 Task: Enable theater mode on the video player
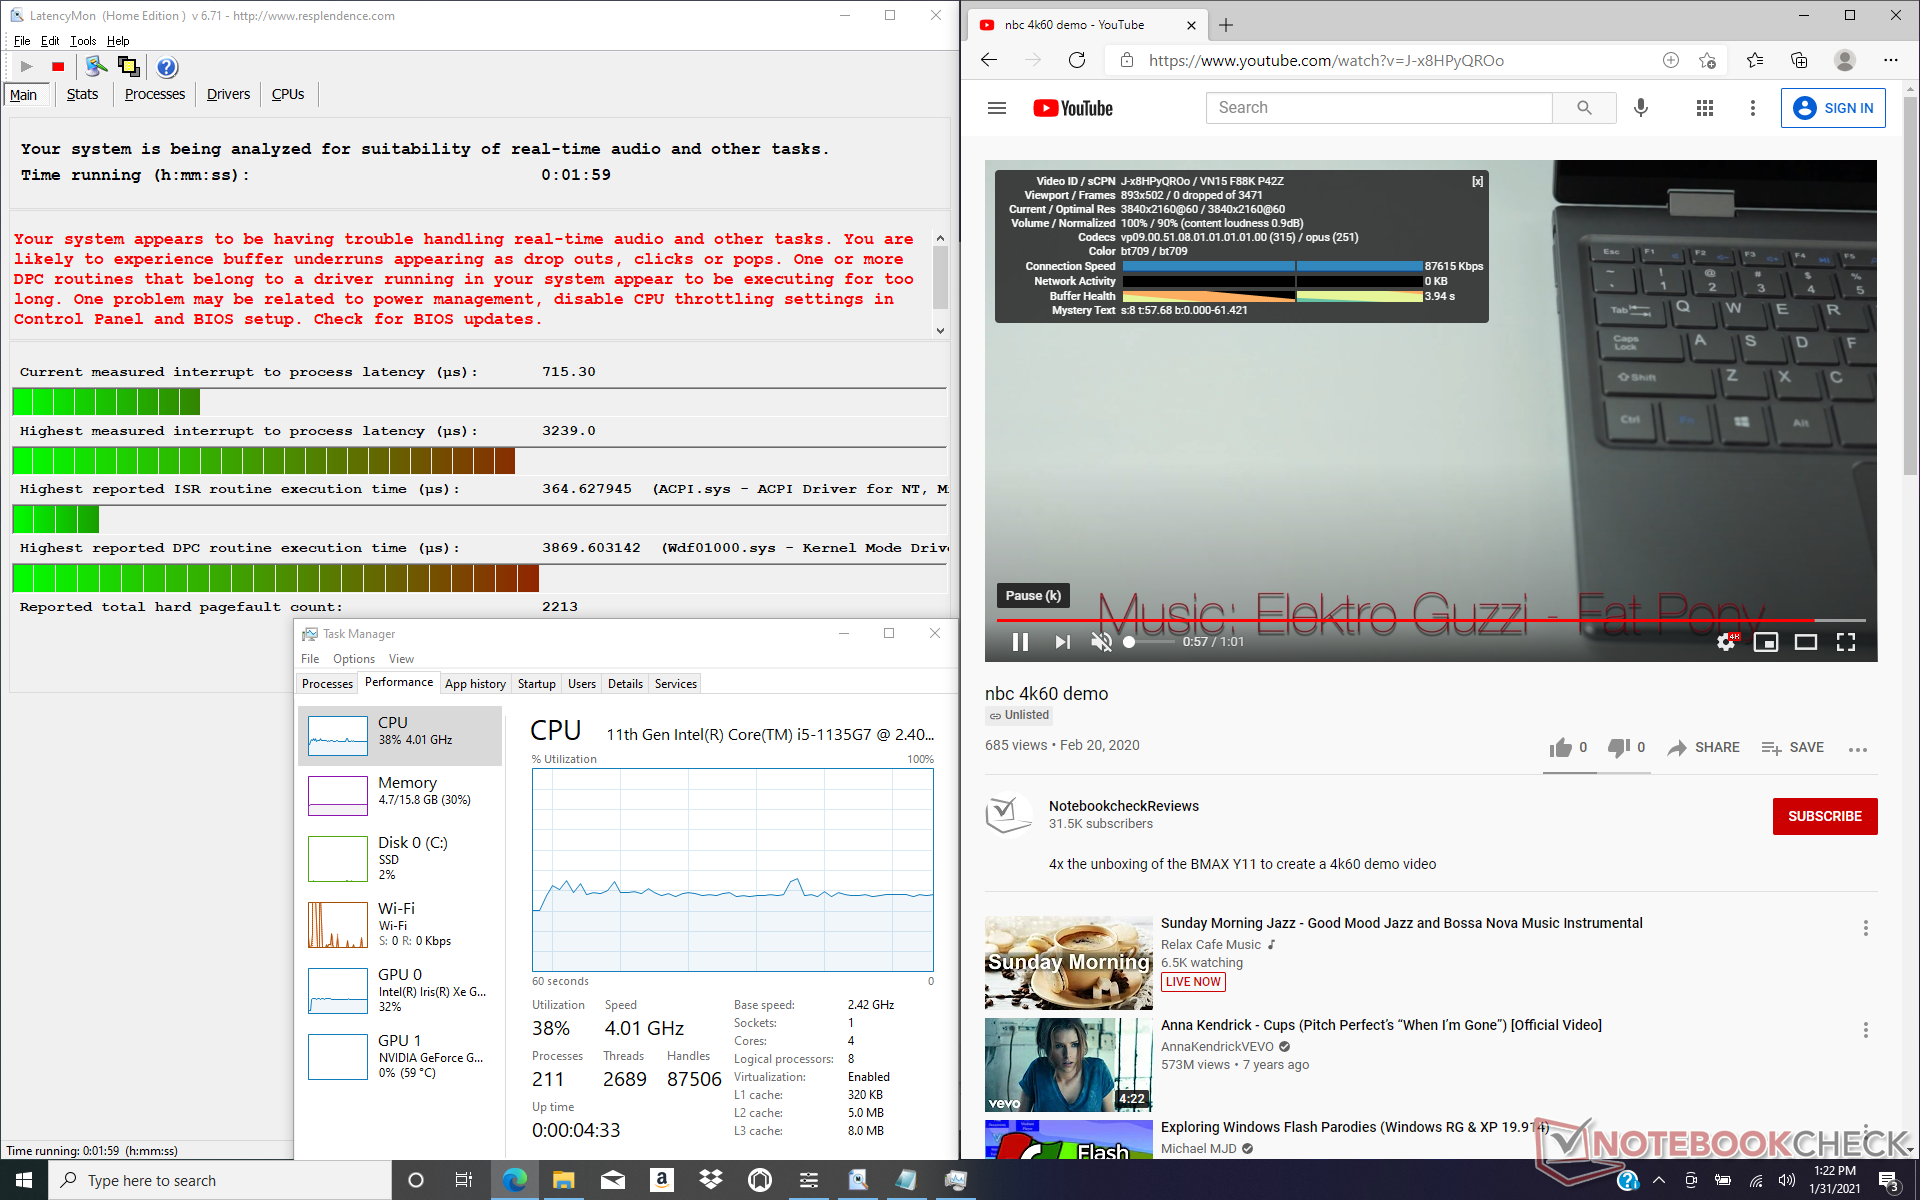1805,642
